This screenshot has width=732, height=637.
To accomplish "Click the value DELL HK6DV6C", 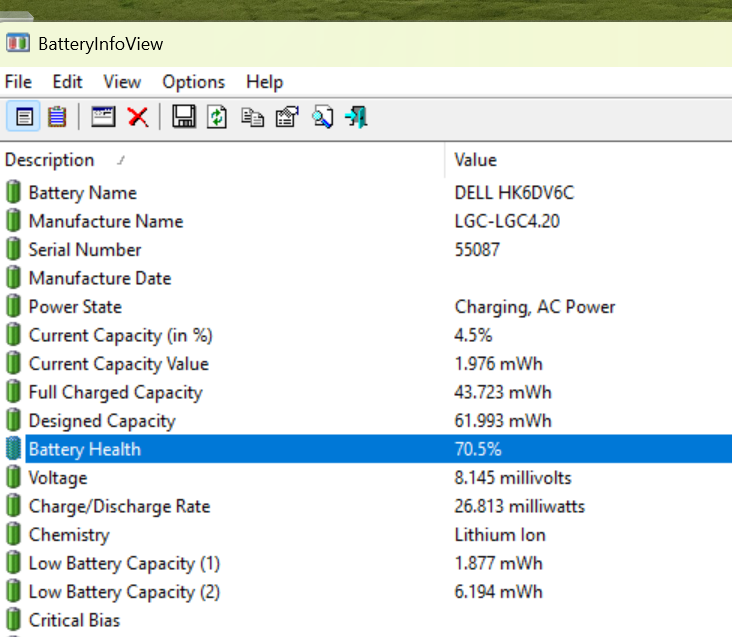I will 514,193.
